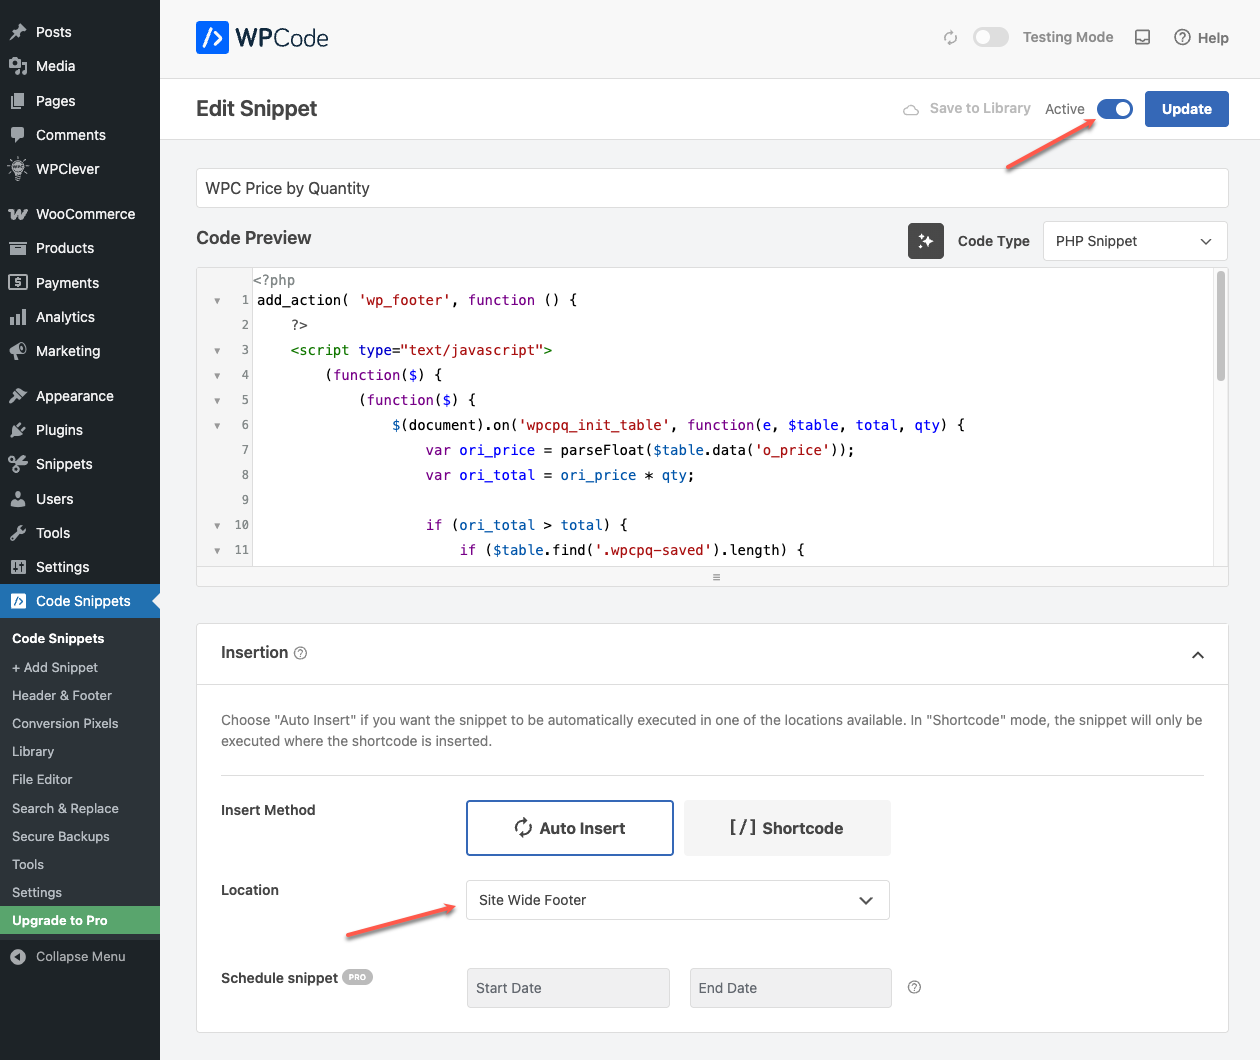The width and height of the screenshot is (1260, 1060).
Task: Click the Help question mark icon
Action: point(1182,37)
